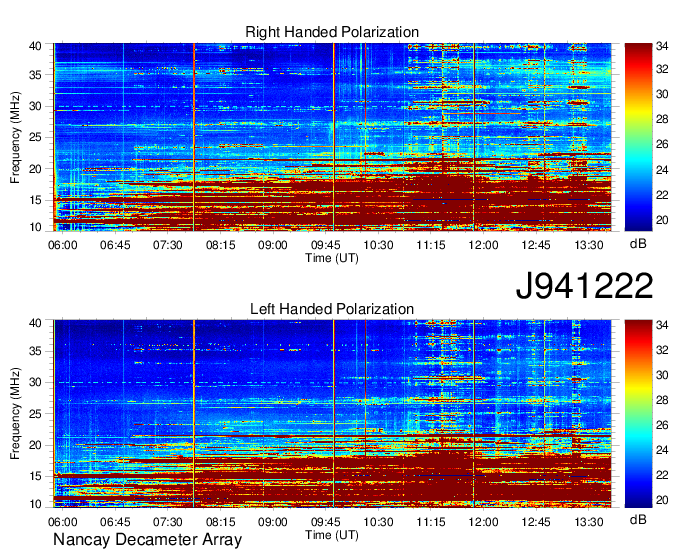
Task: Click "Frequency (MHz)" axis label of Left Handed plot
Action: pos(15,414)
